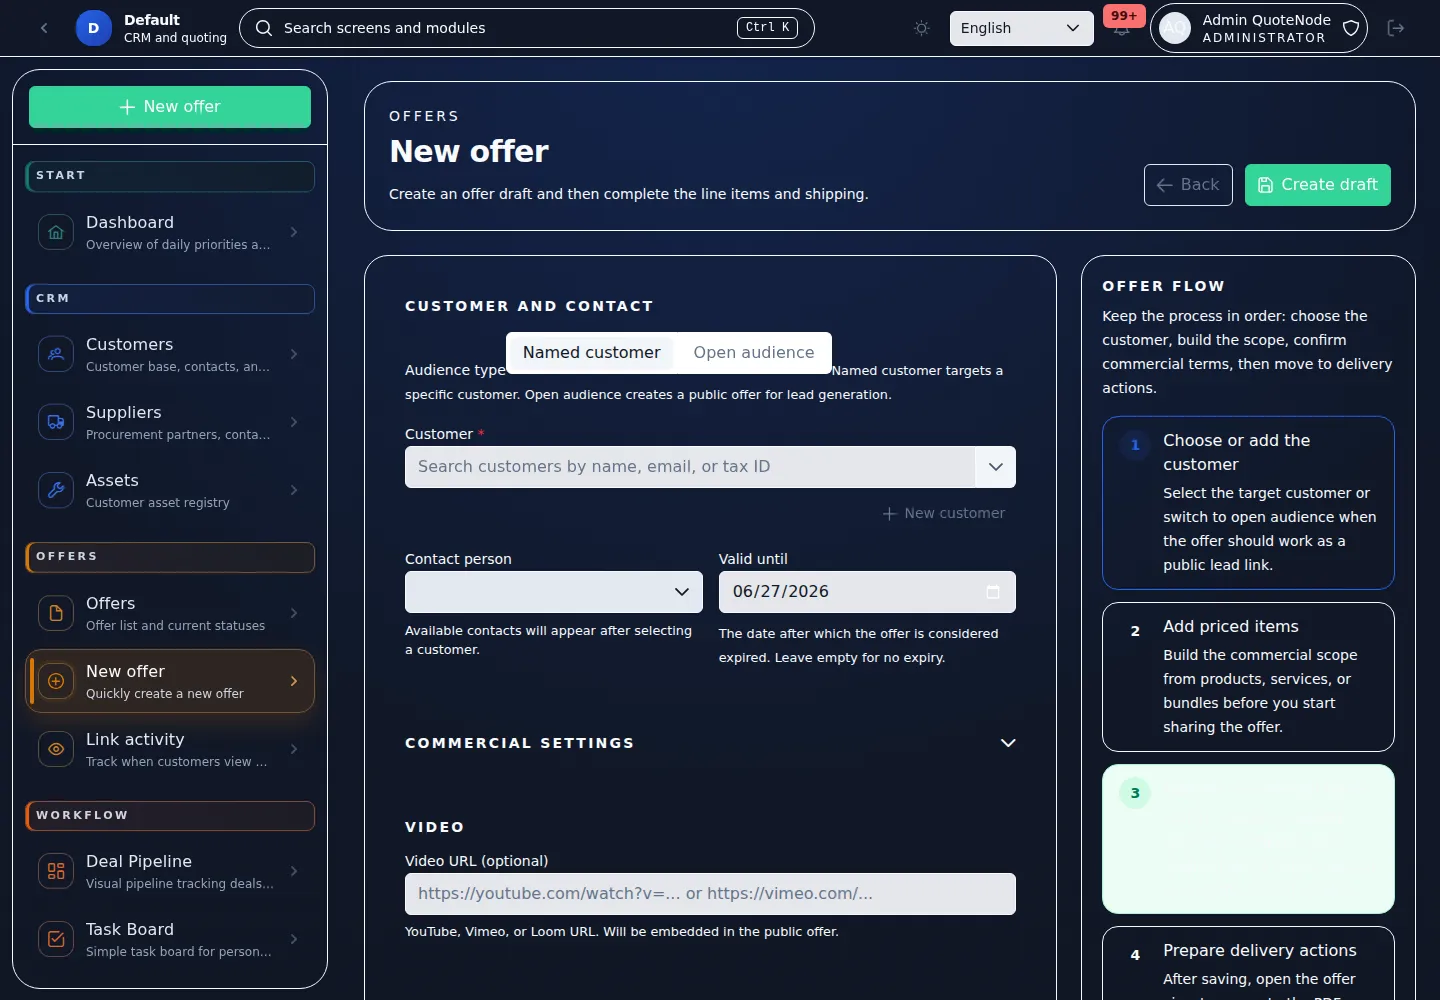Open Offers list menu item
Viewport: 1440px width, 1000px height.
[170, 613]
